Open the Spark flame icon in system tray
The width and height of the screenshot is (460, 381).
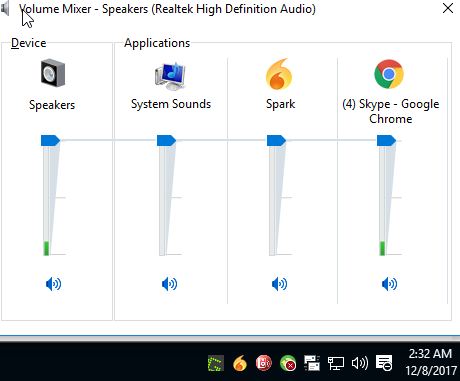coord(240,363)
